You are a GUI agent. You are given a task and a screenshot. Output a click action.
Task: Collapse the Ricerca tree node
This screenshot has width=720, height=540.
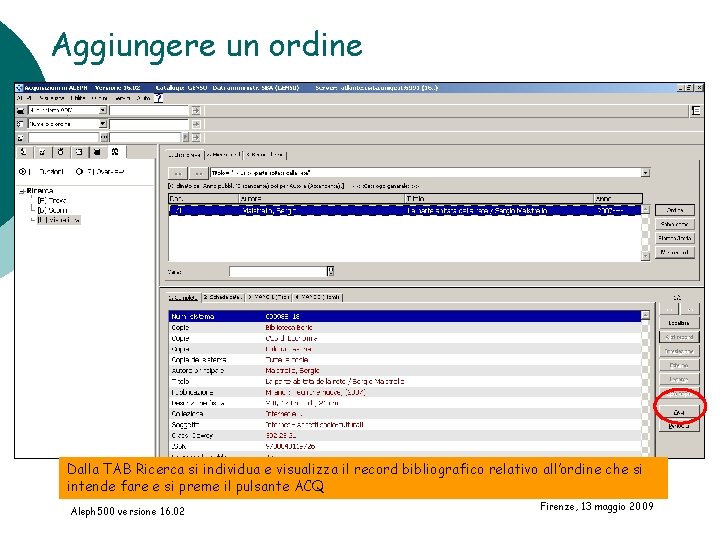[x=22, y=191]
